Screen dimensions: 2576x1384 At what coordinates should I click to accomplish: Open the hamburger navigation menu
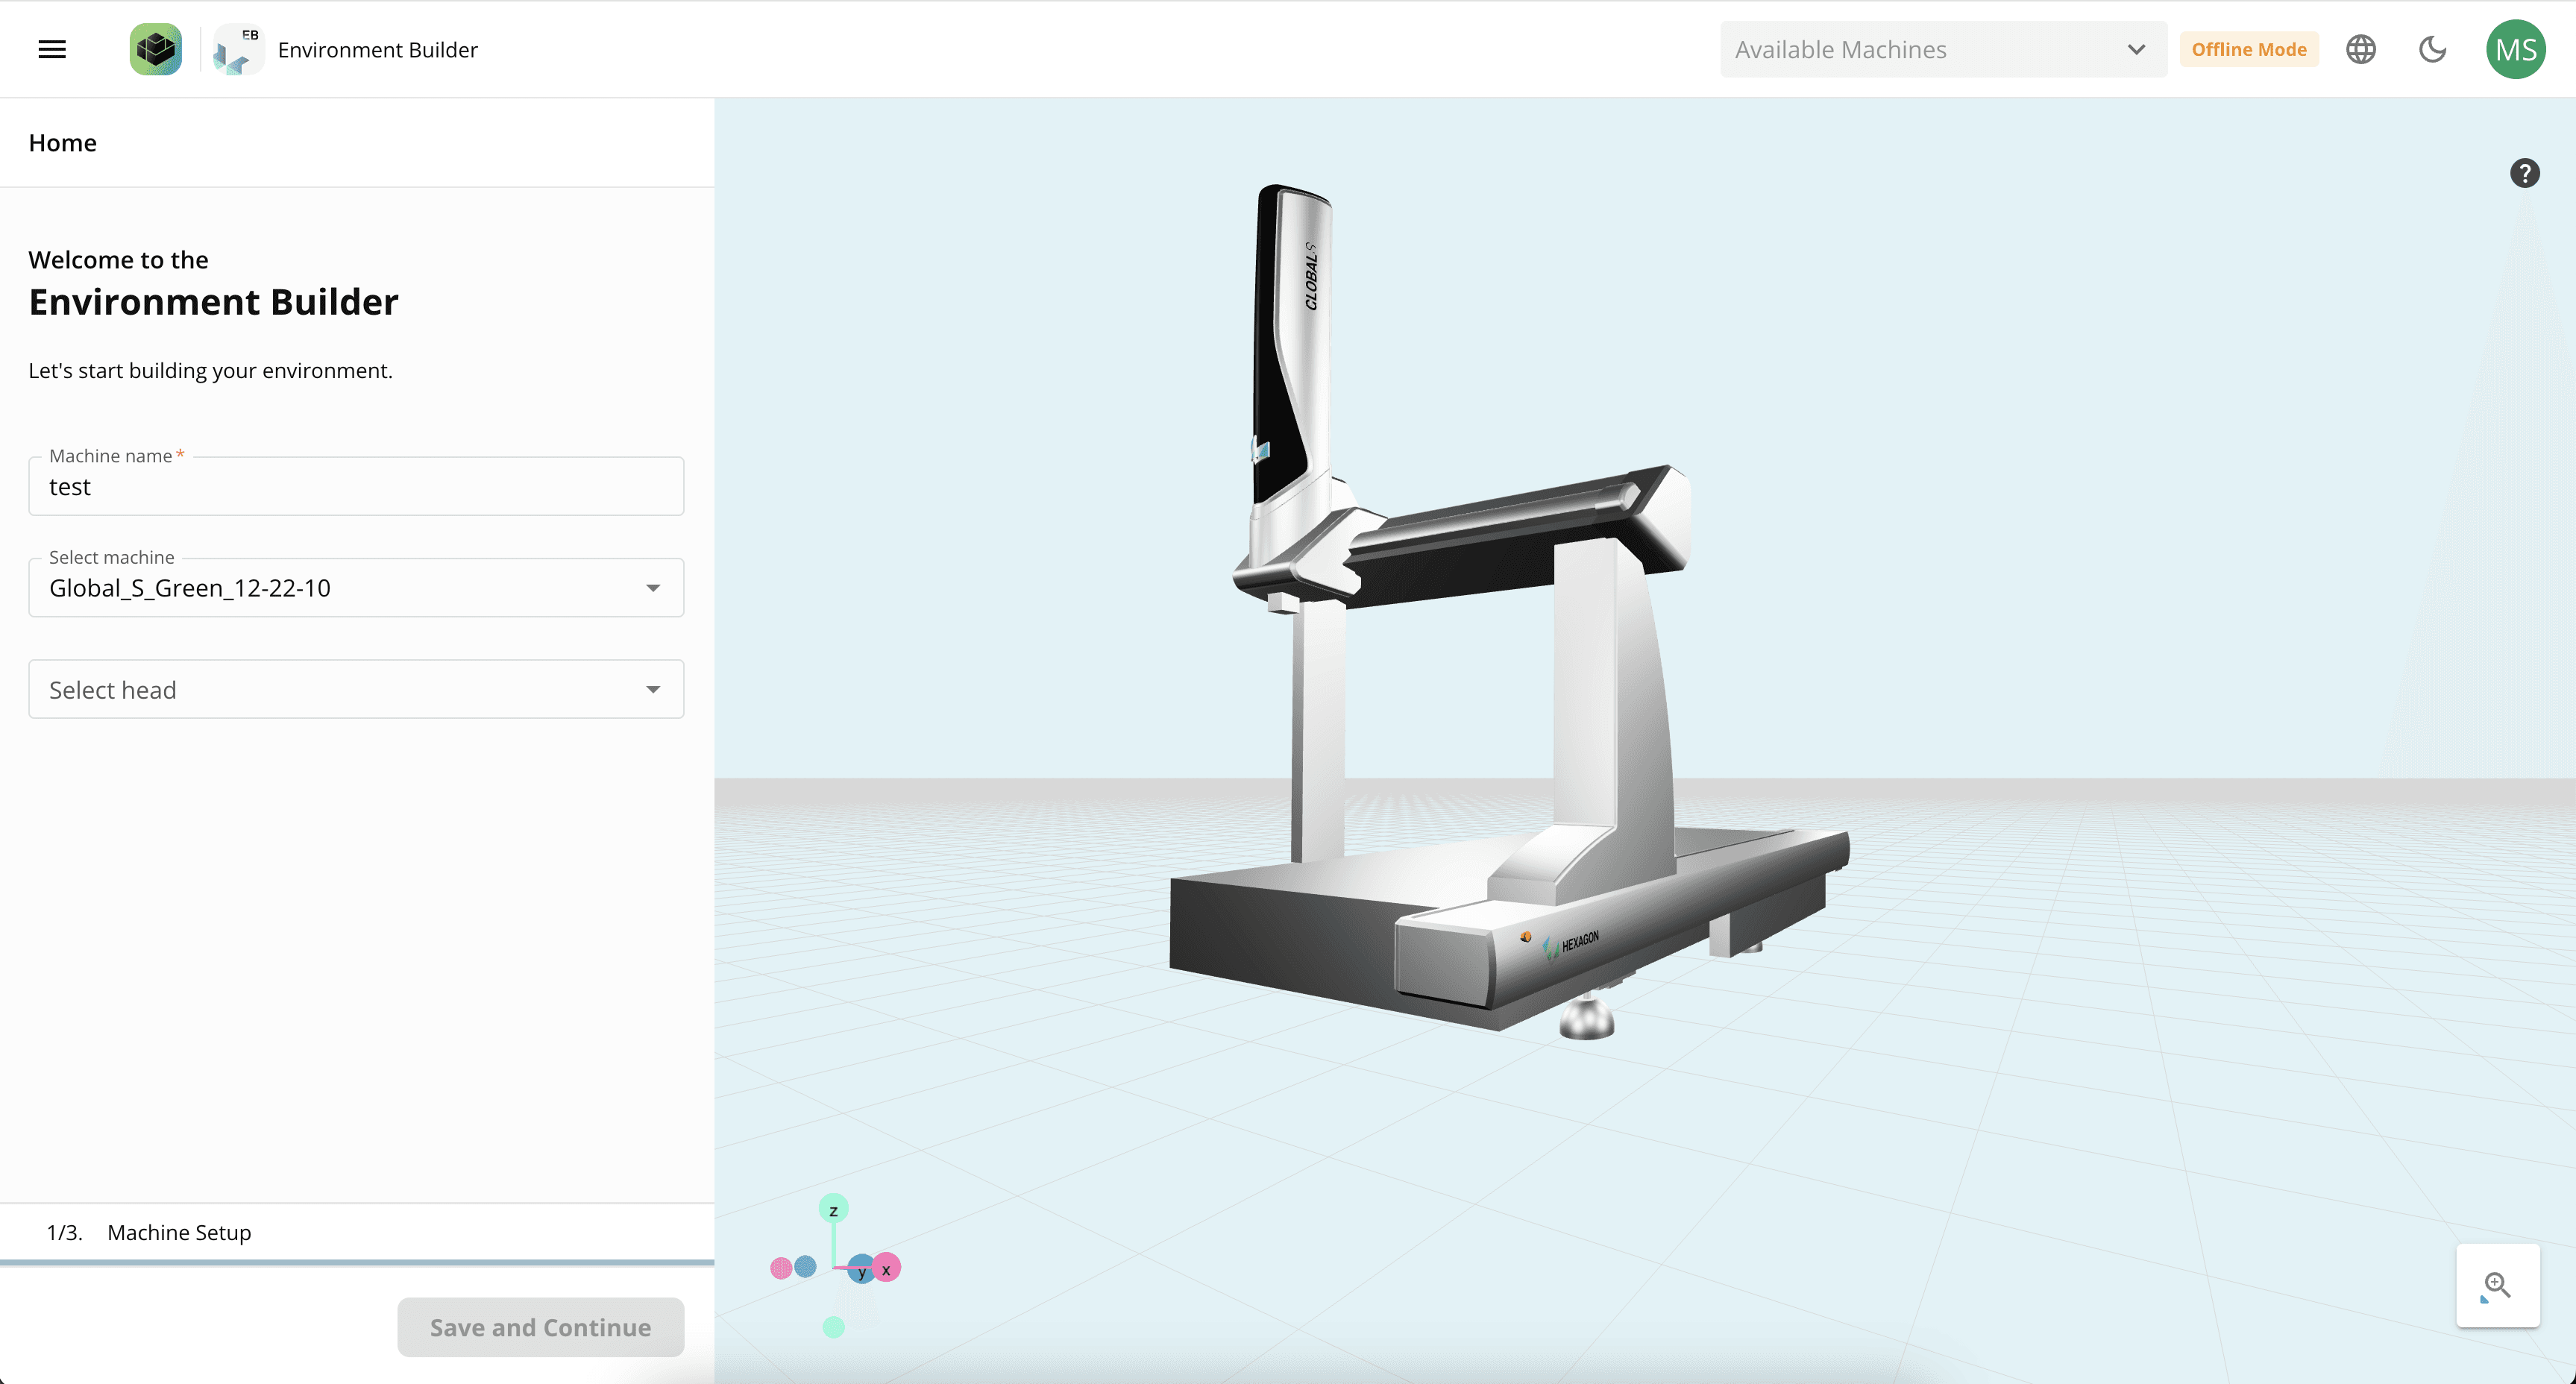[52, 49]
